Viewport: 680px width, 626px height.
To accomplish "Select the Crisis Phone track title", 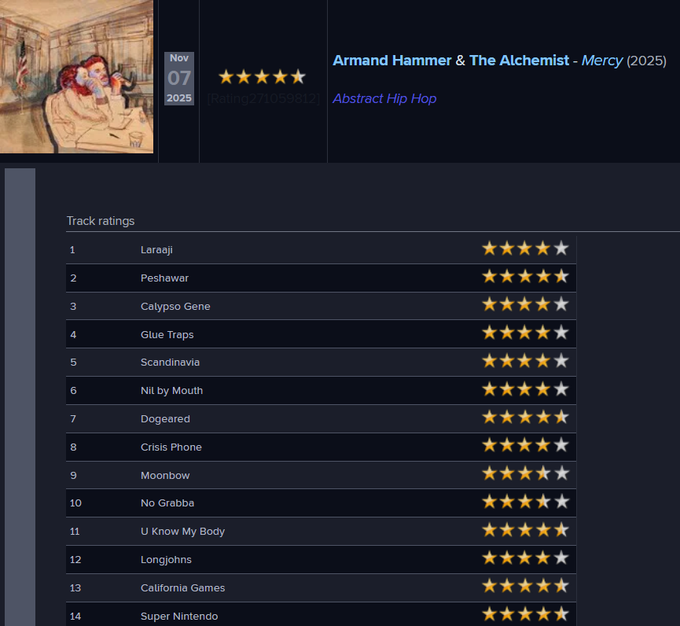I will (x=171, y=447).
